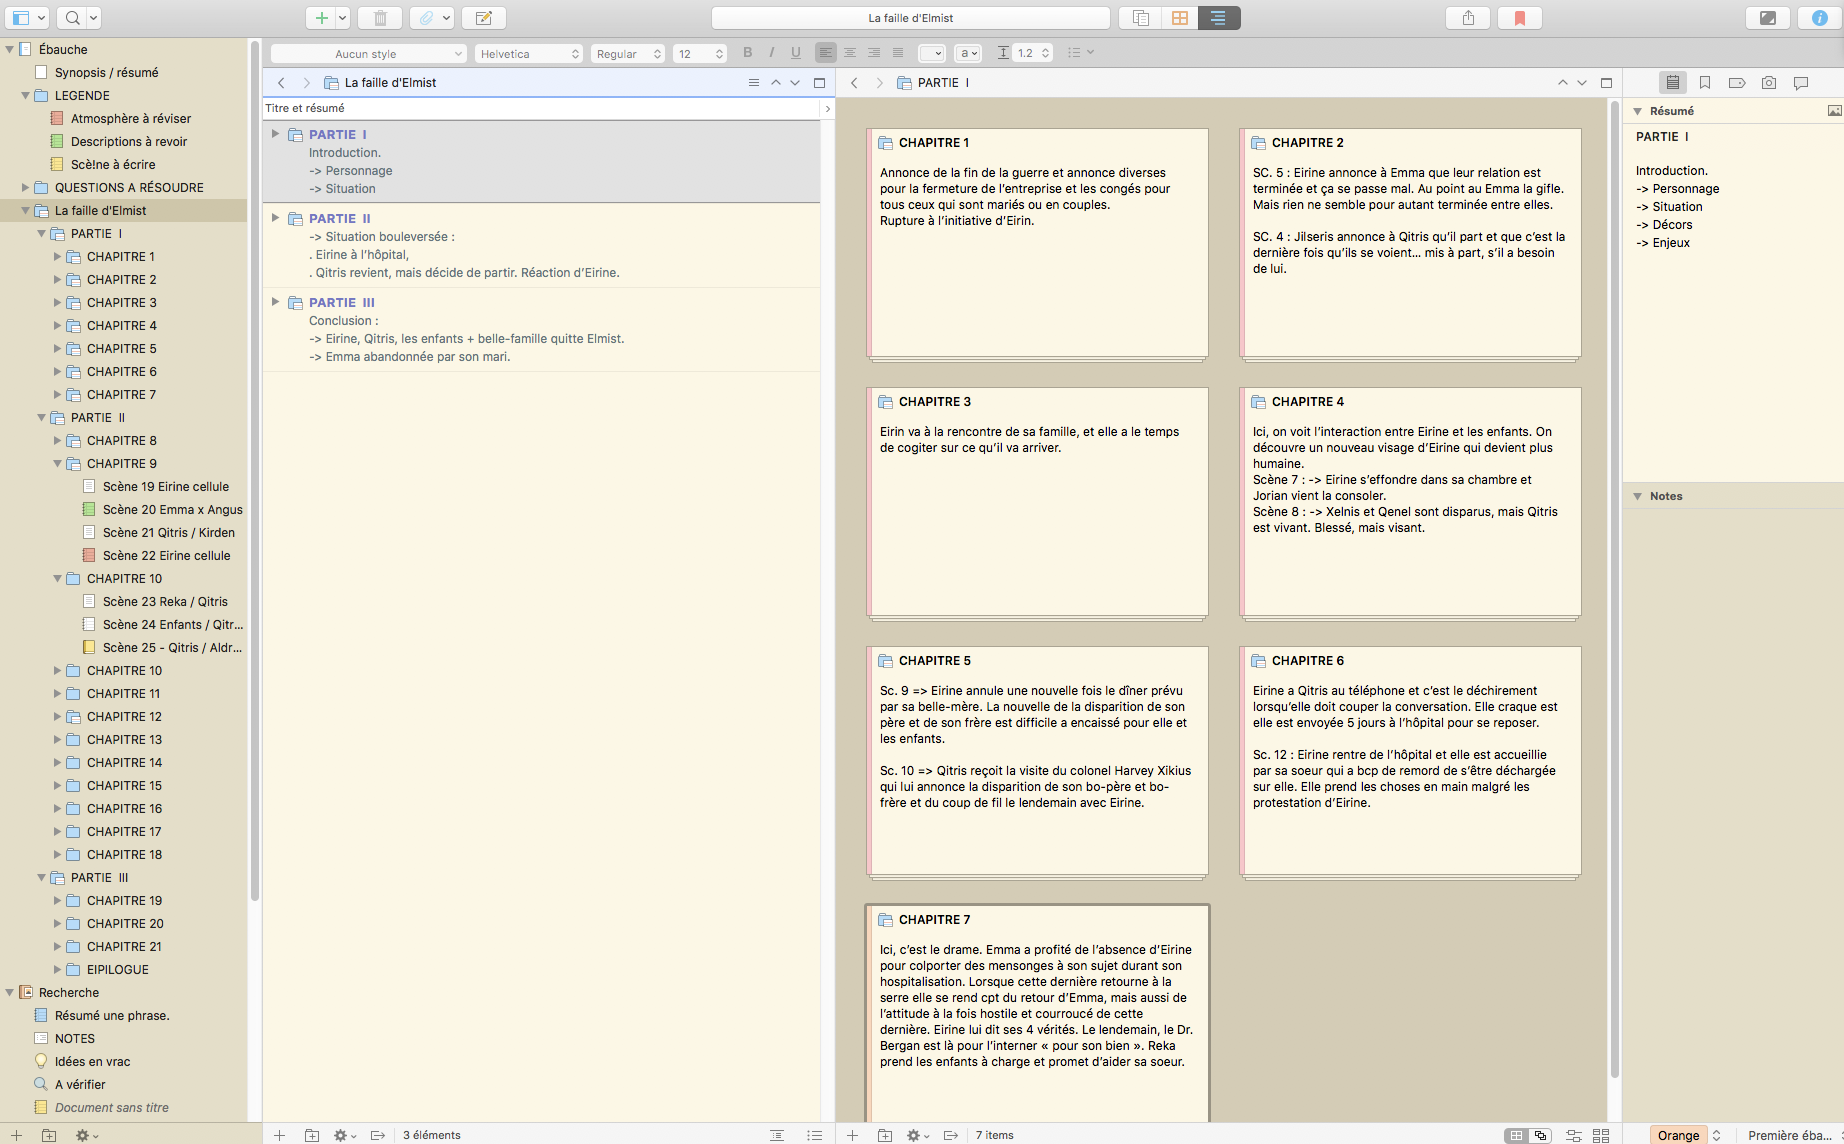Open binder footer gear menu
The width and height of the screenshot is (1844, 1144).
tap(85, 1135)
